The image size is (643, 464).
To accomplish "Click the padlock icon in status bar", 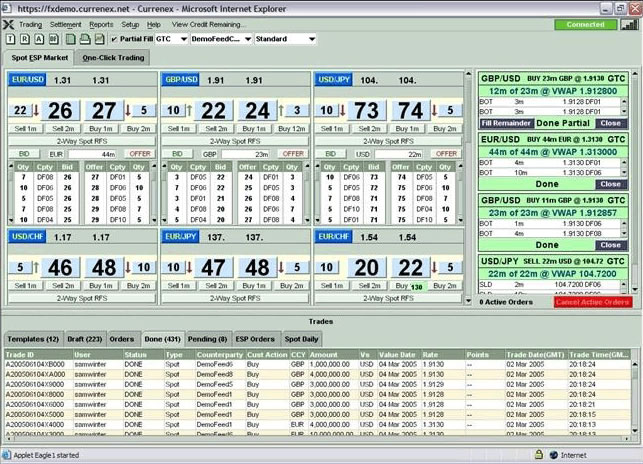I will pyautogui.click(x=539, y=455).
